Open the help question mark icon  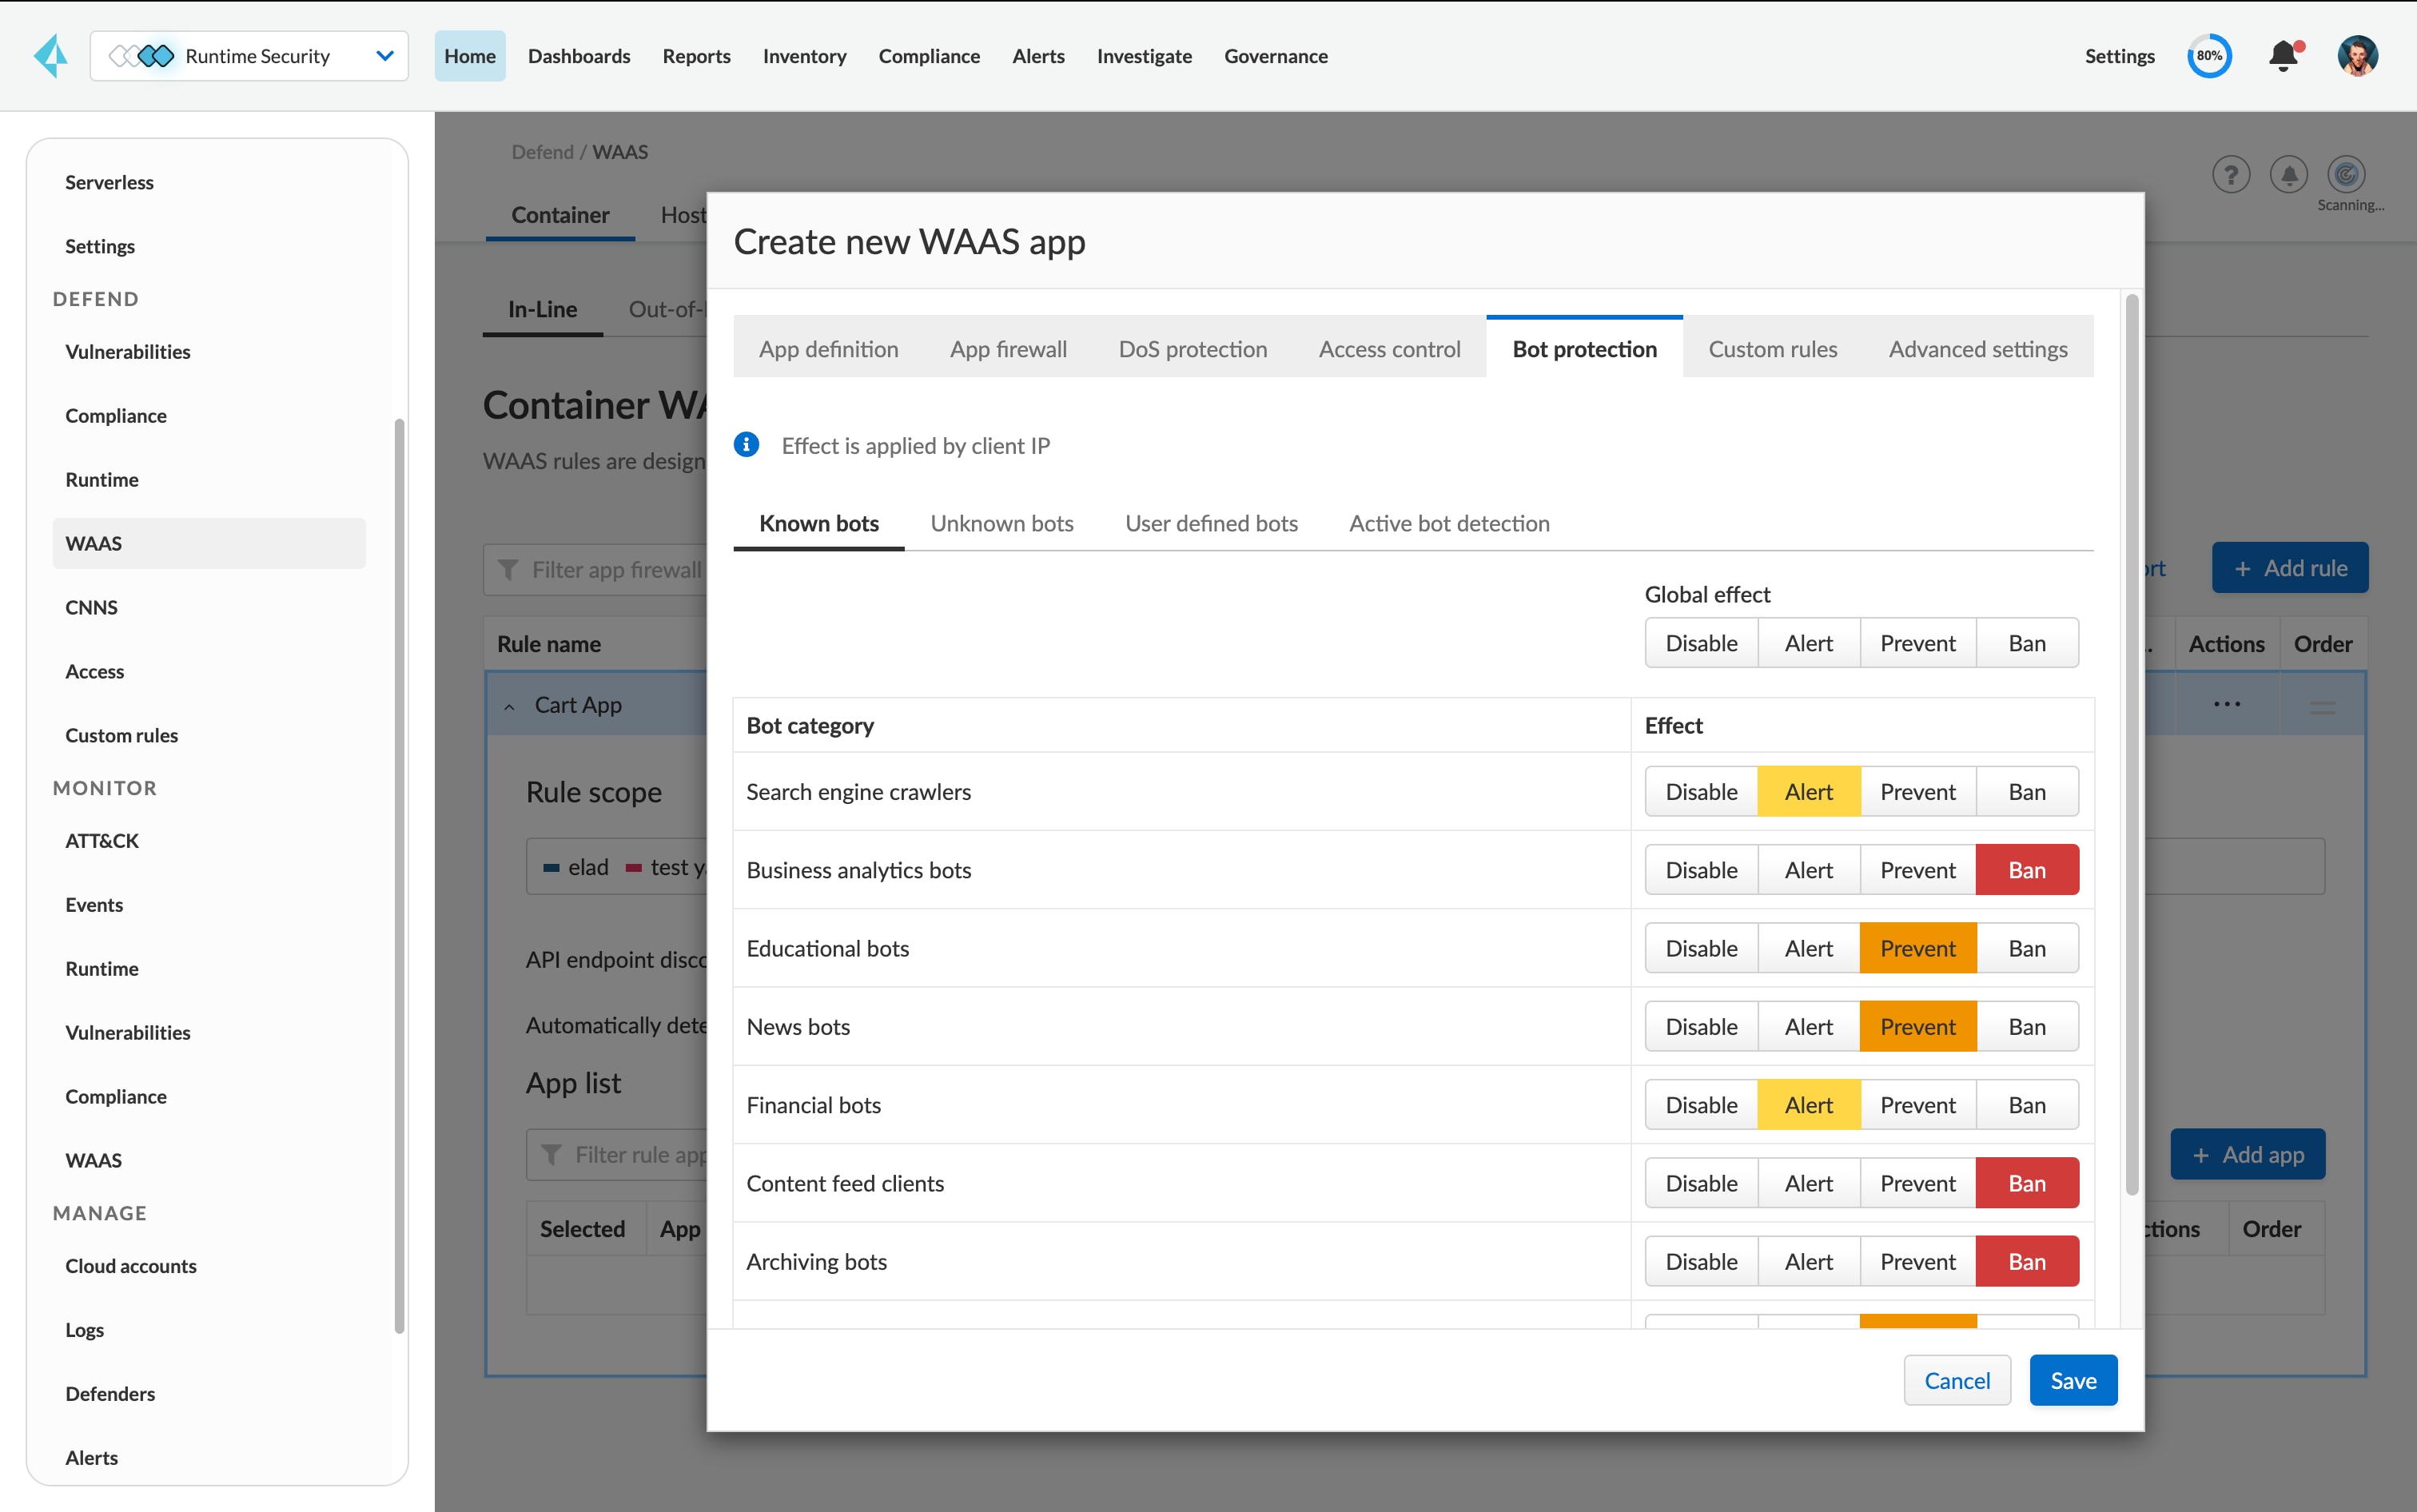point(2231,174)
